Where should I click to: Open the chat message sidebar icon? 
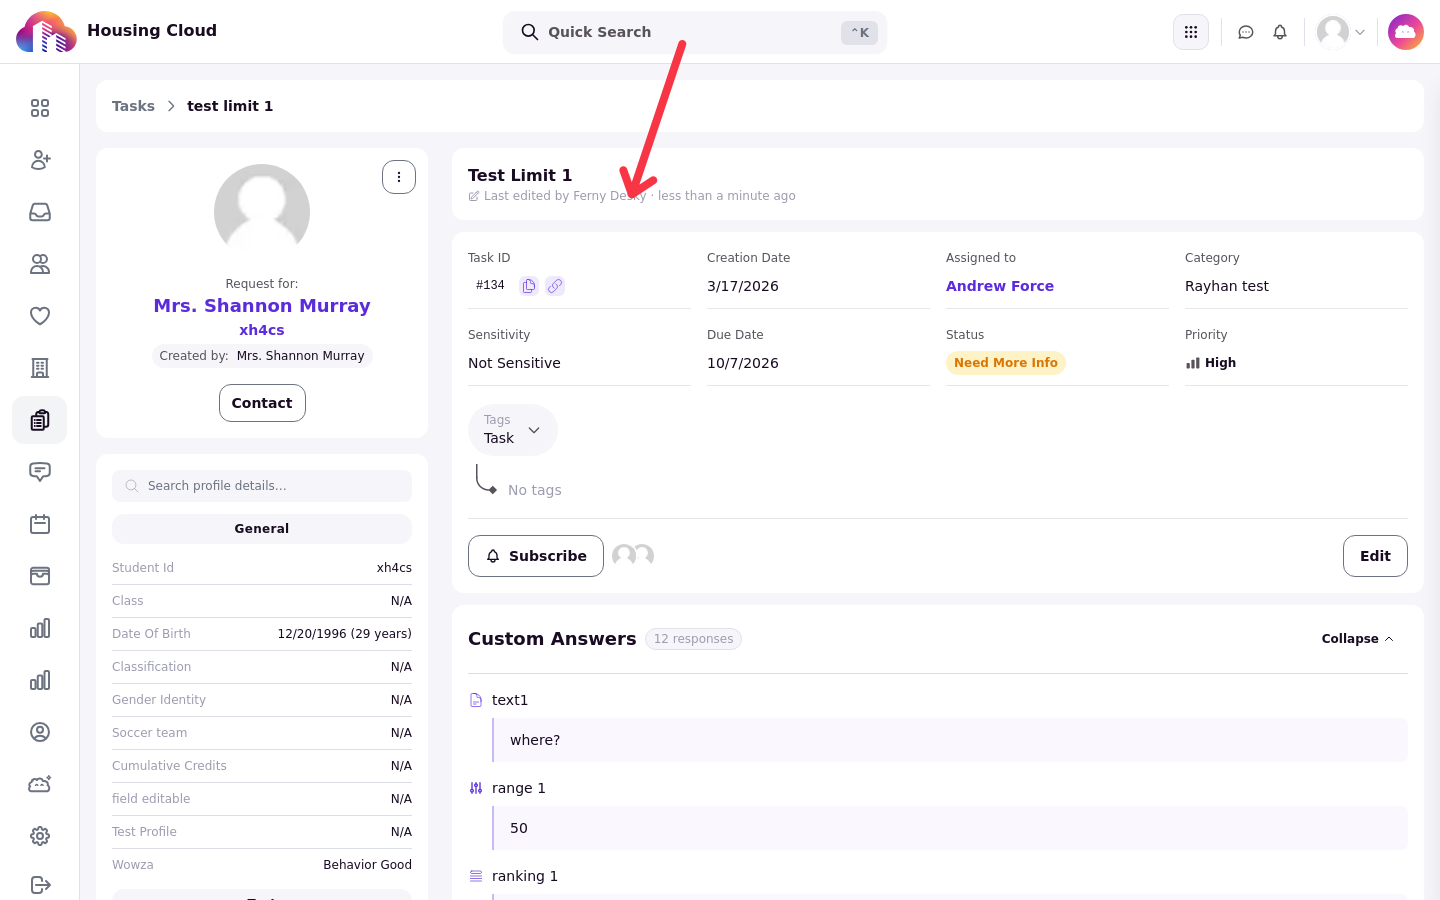[40, 472]
